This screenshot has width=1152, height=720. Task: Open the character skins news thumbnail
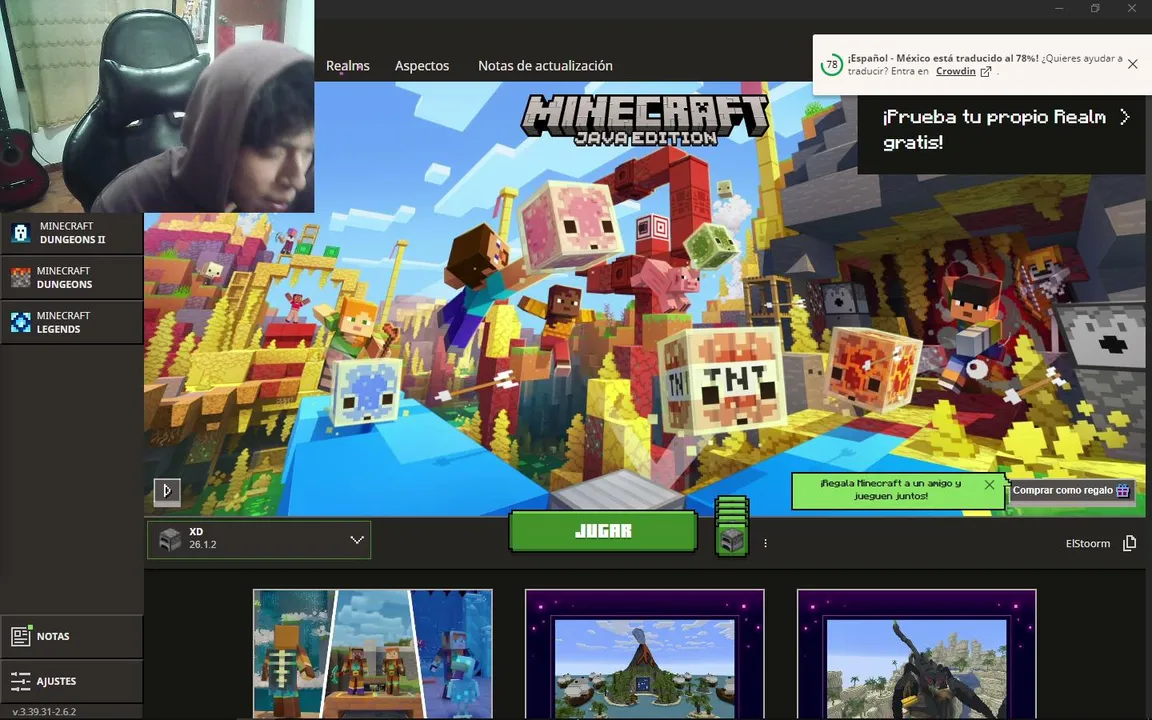372,654
